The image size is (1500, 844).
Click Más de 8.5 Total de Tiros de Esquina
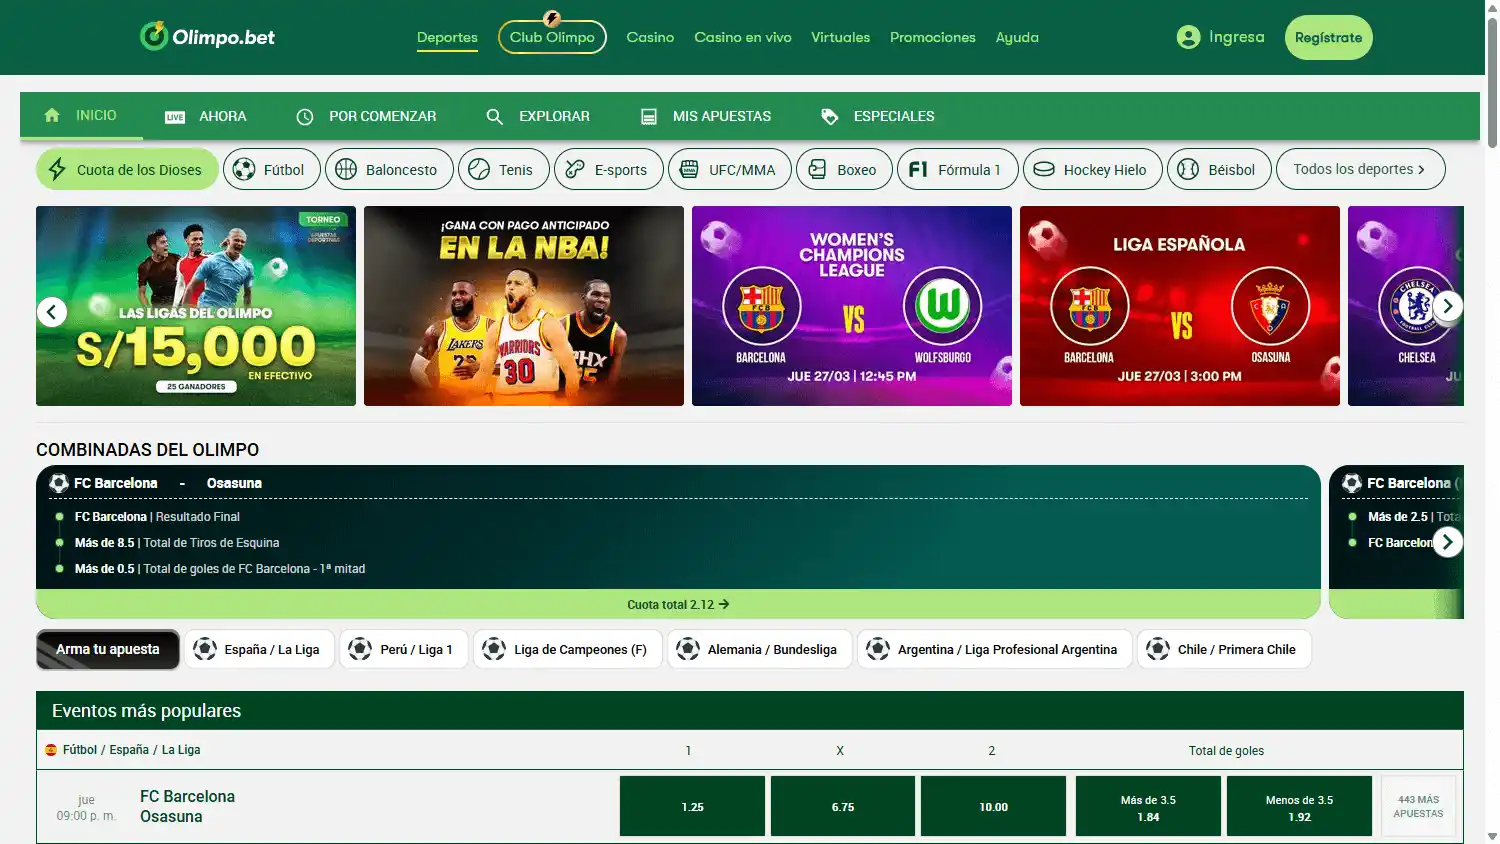(x=177, y=543)
